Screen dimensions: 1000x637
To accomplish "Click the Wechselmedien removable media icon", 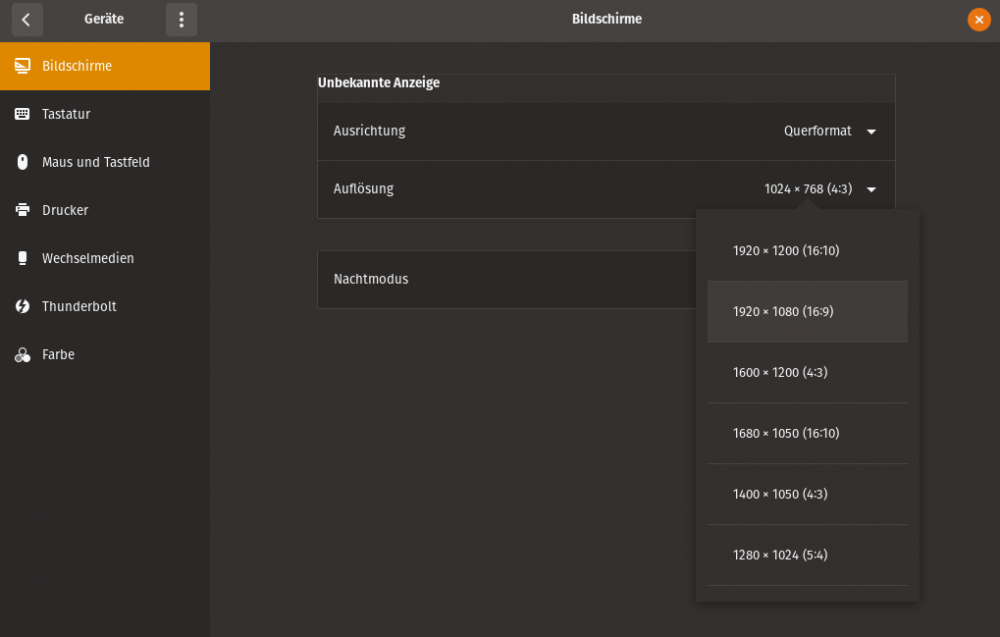I will pyautogui.click(x=22, y=258).
